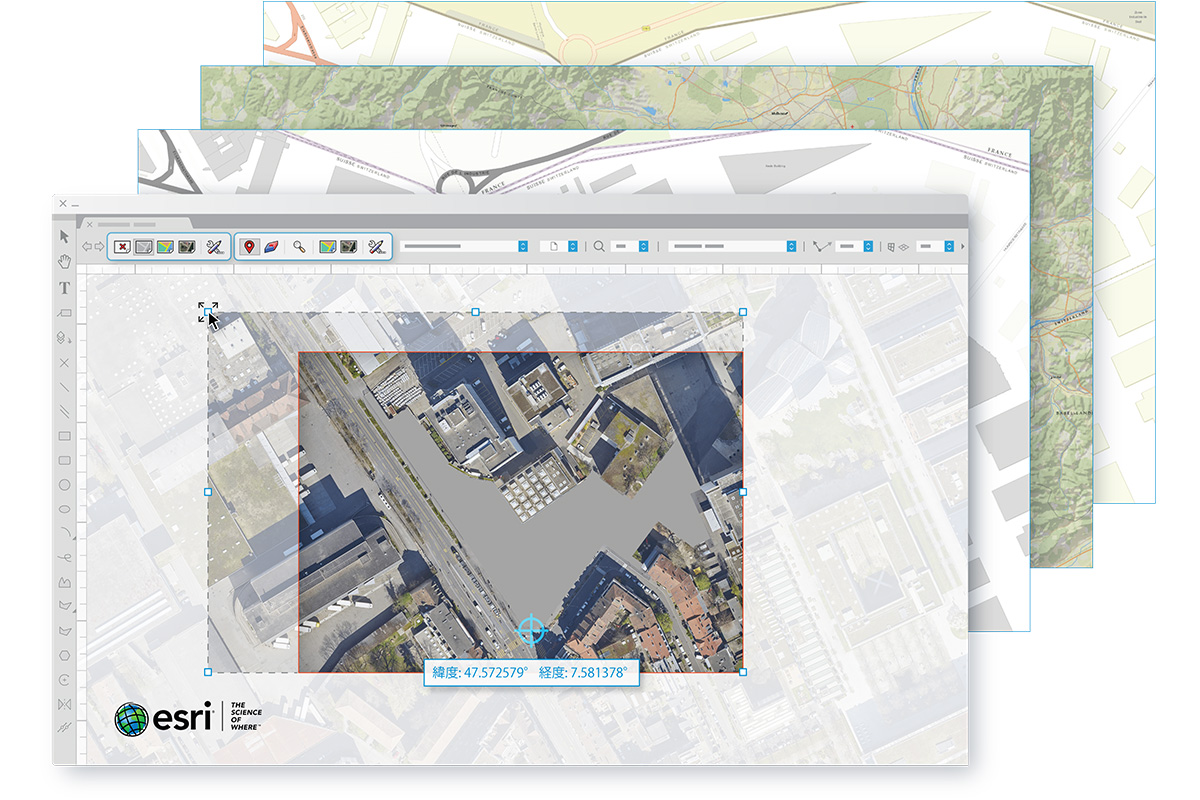Click the blue crosshair target on map
This screenshot has width=1200, height=800.
[x=531, y=630]
